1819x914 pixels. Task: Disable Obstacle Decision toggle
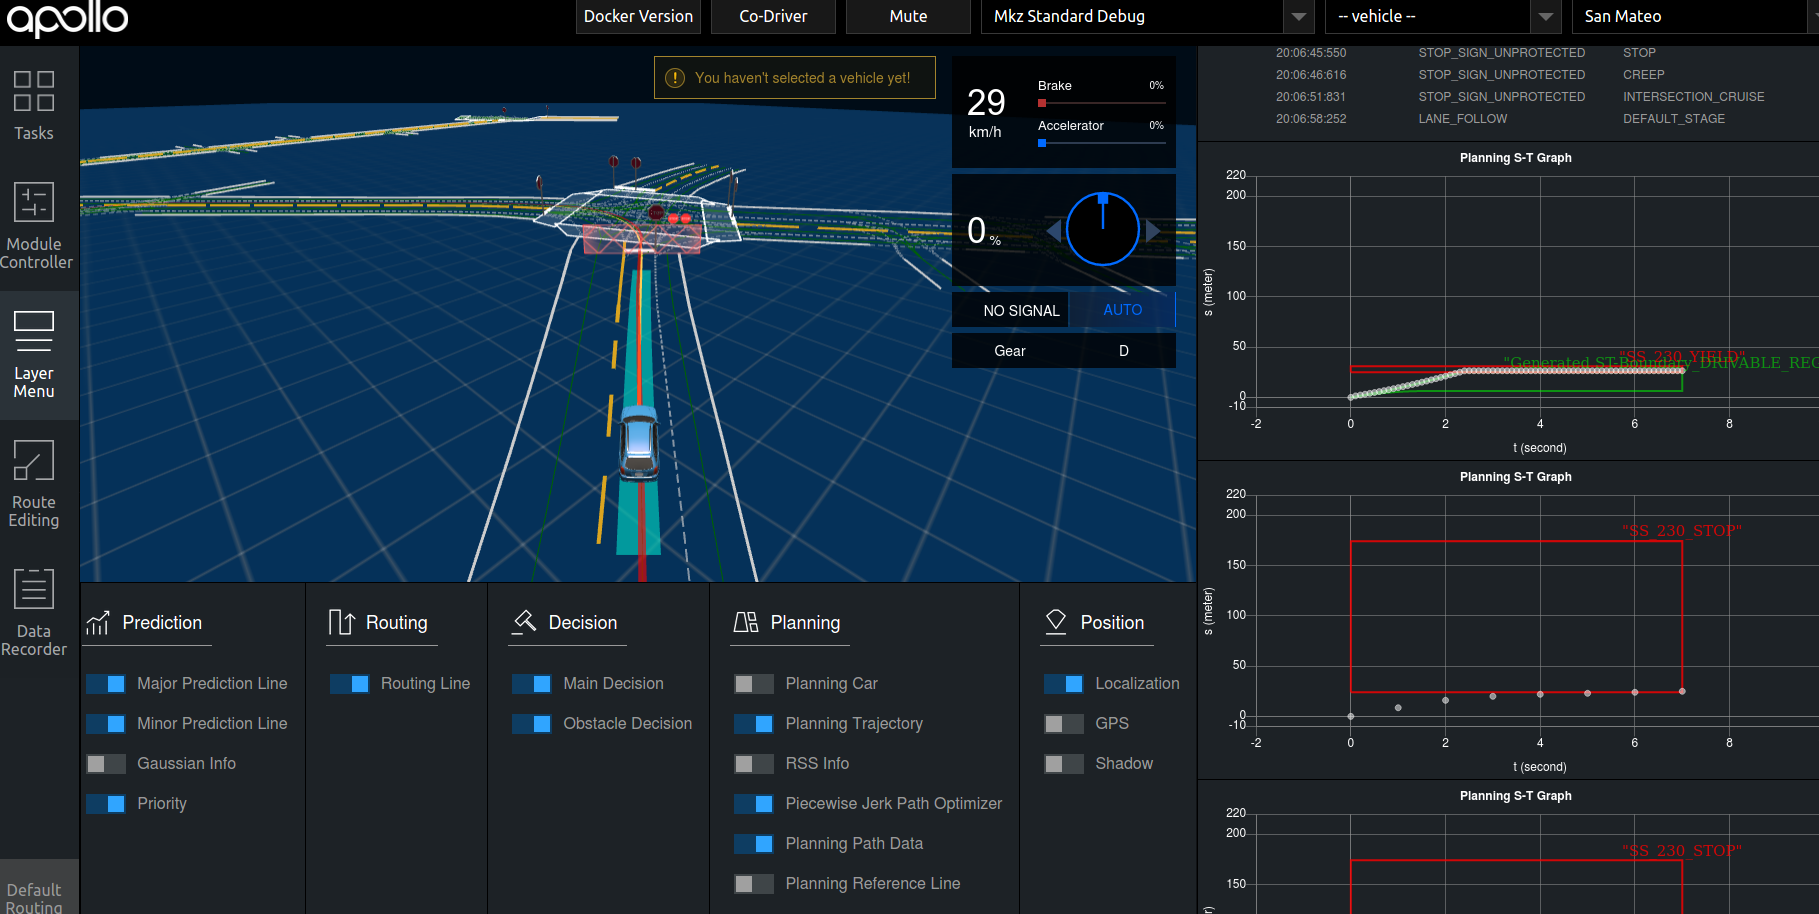coord(532,724)
